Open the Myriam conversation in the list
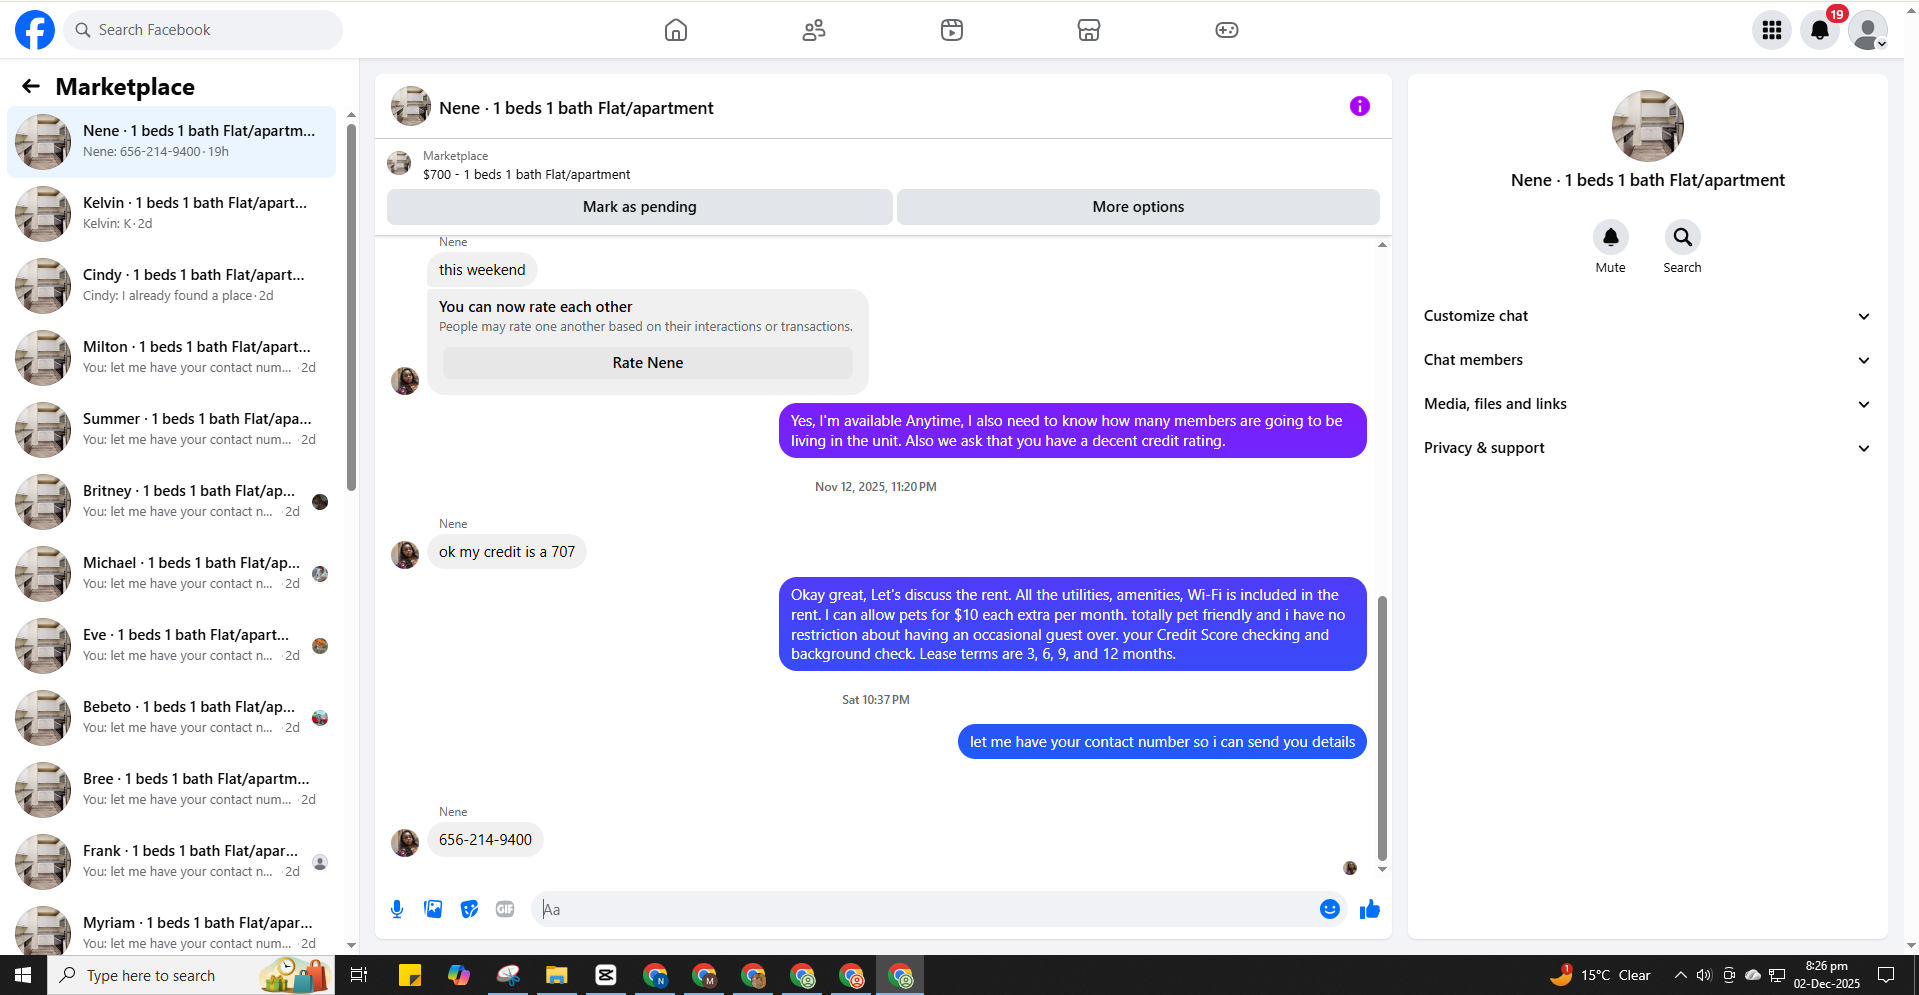 point(172,929)
